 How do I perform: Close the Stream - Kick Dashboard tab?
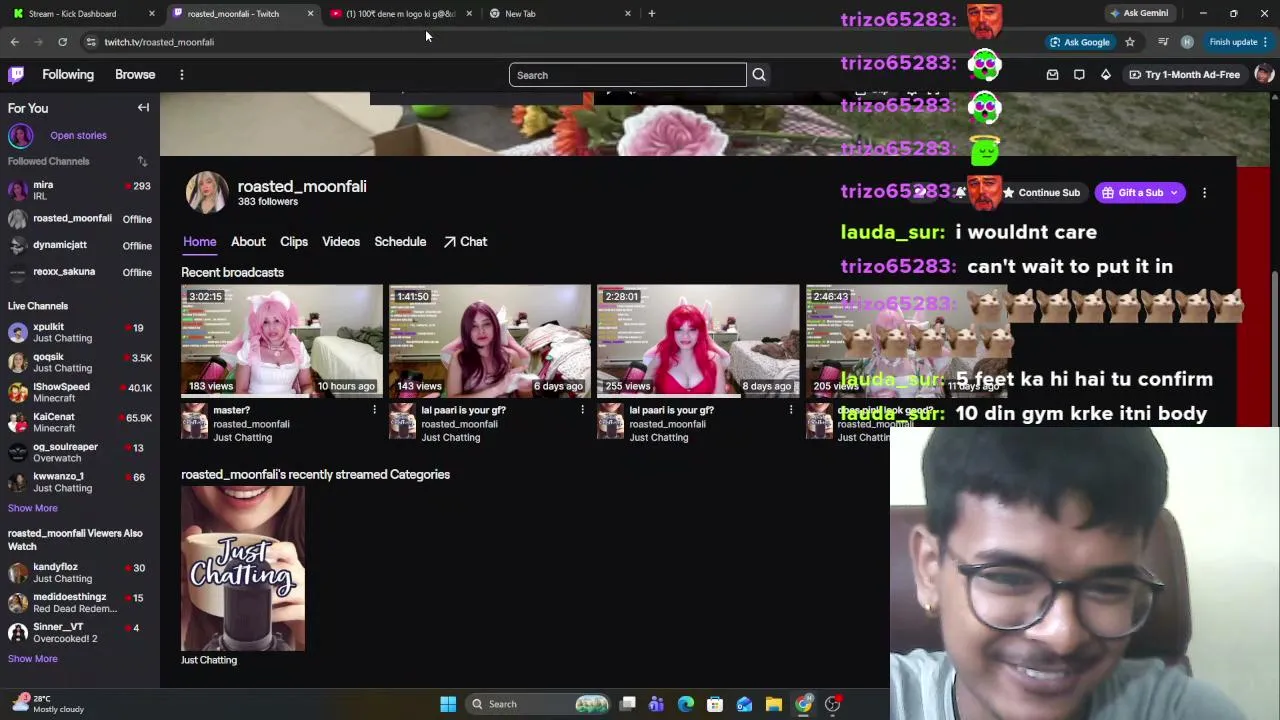point(151,14)
